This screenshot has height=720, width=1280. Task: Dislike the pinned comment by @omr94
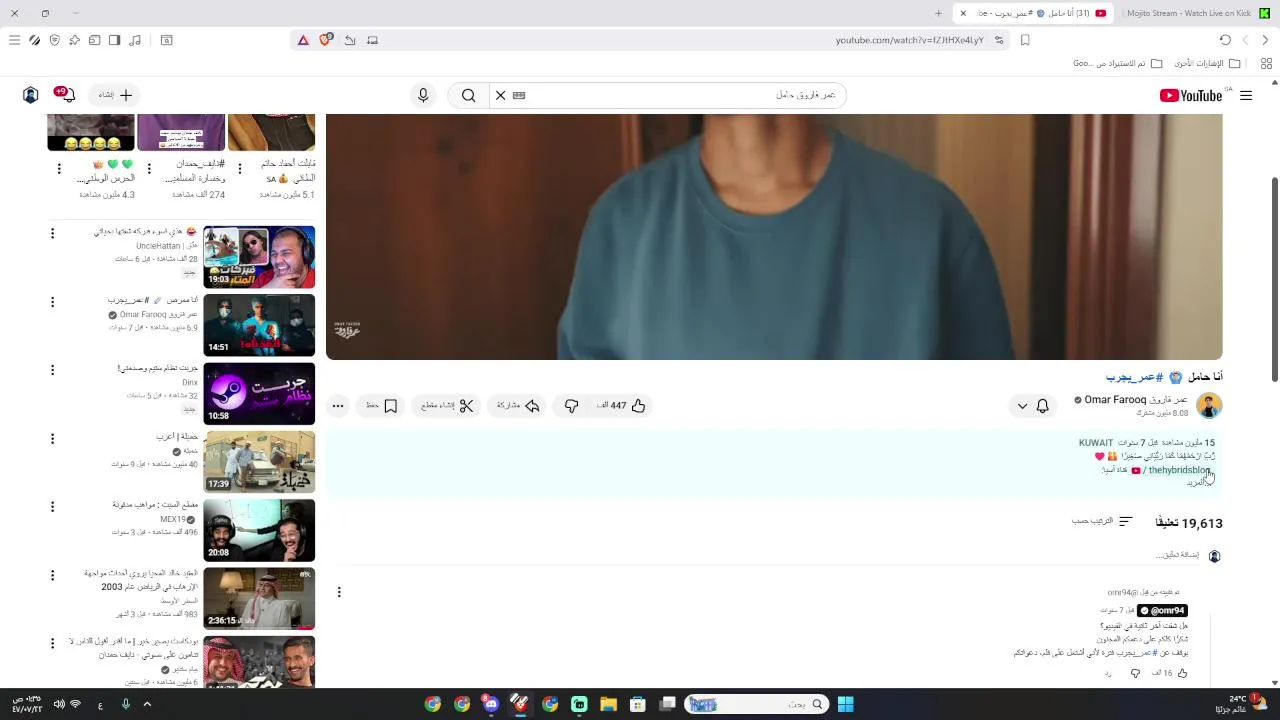point(1135,673)
